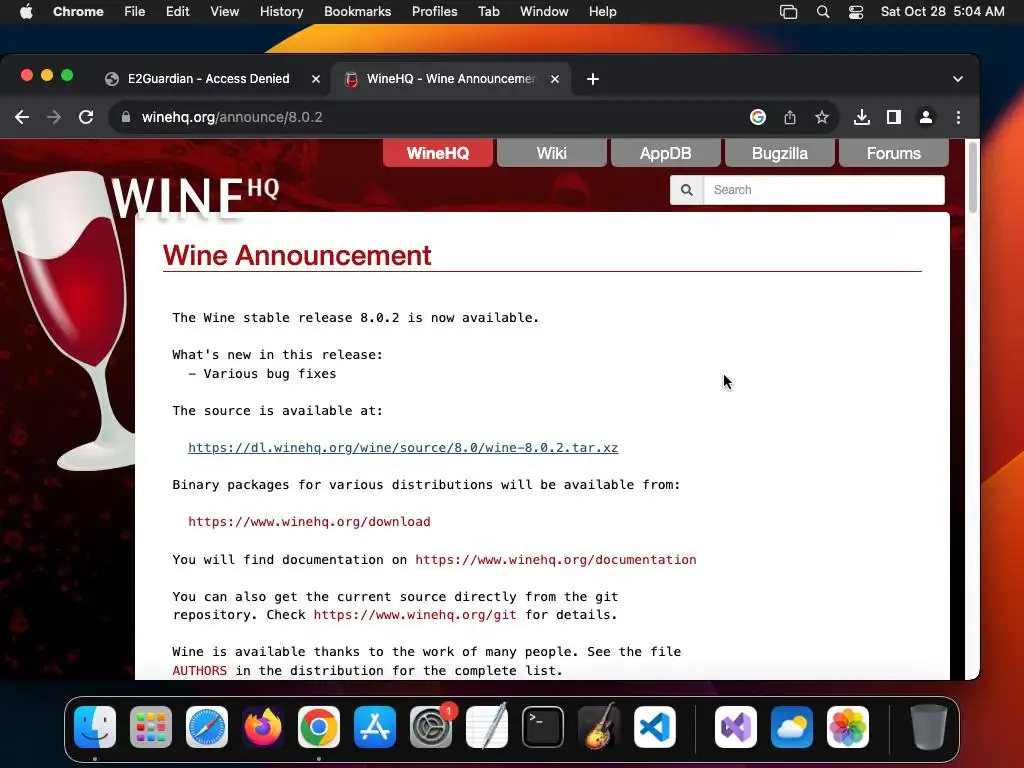Click the page vertical scrollbar thumb
The image size is (1024, 768).
(972, 176)
